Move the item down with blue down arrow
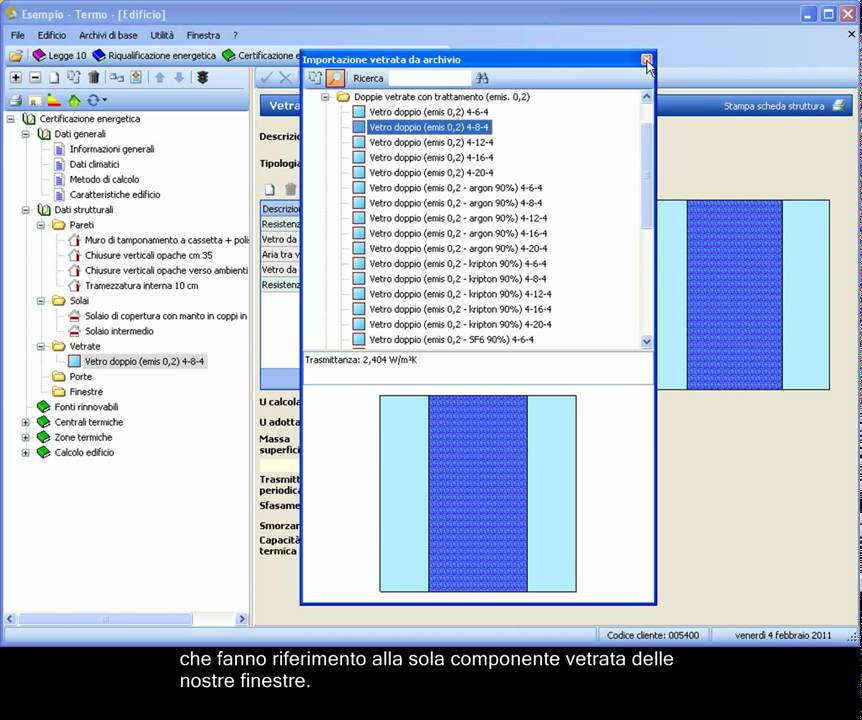 pos(179,77)
